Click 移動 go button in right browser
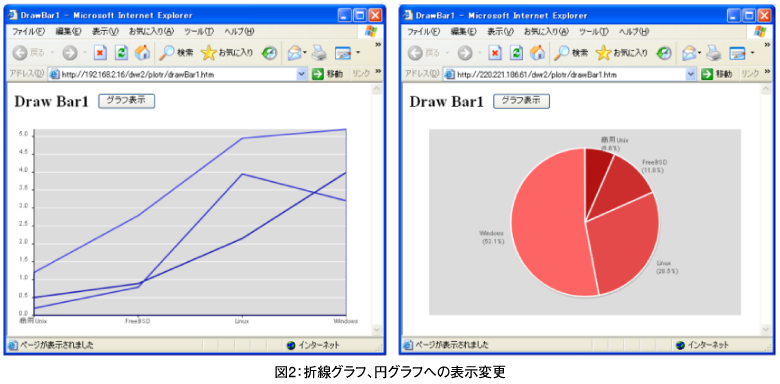 pos(716,74)
